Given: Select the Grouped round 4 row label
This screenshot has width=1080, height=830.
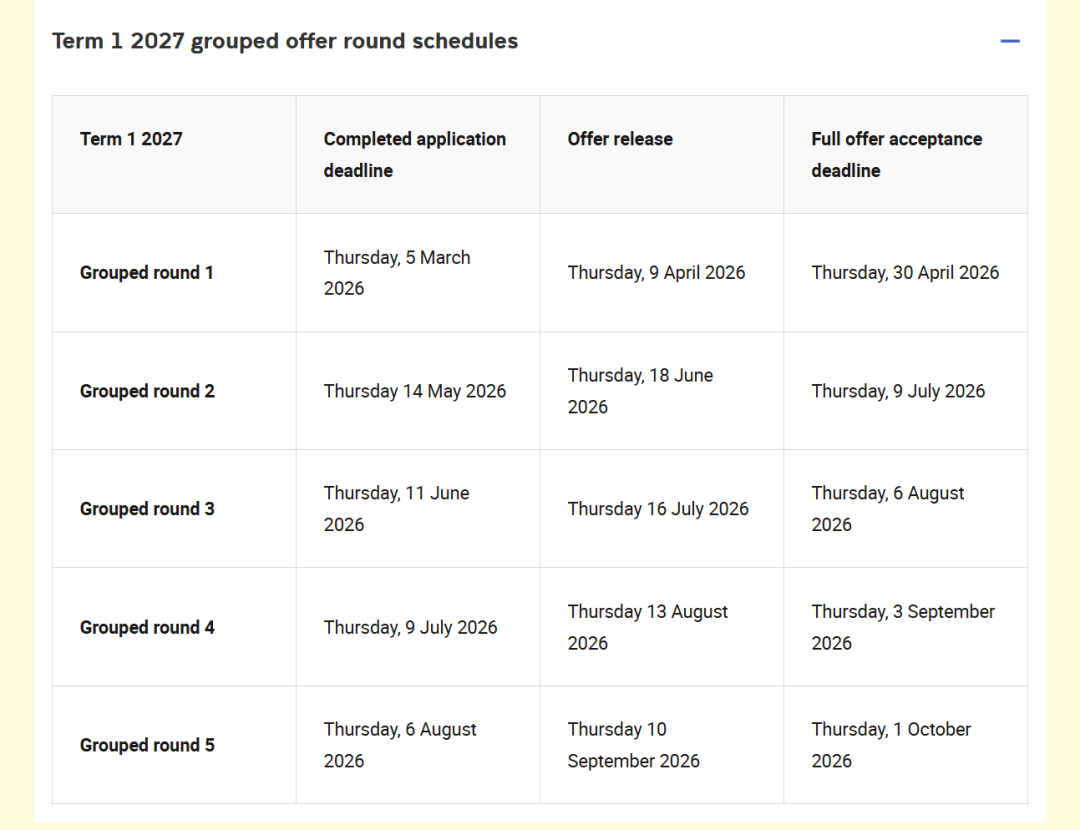Looking at the screenshot, I should (147, 627).
